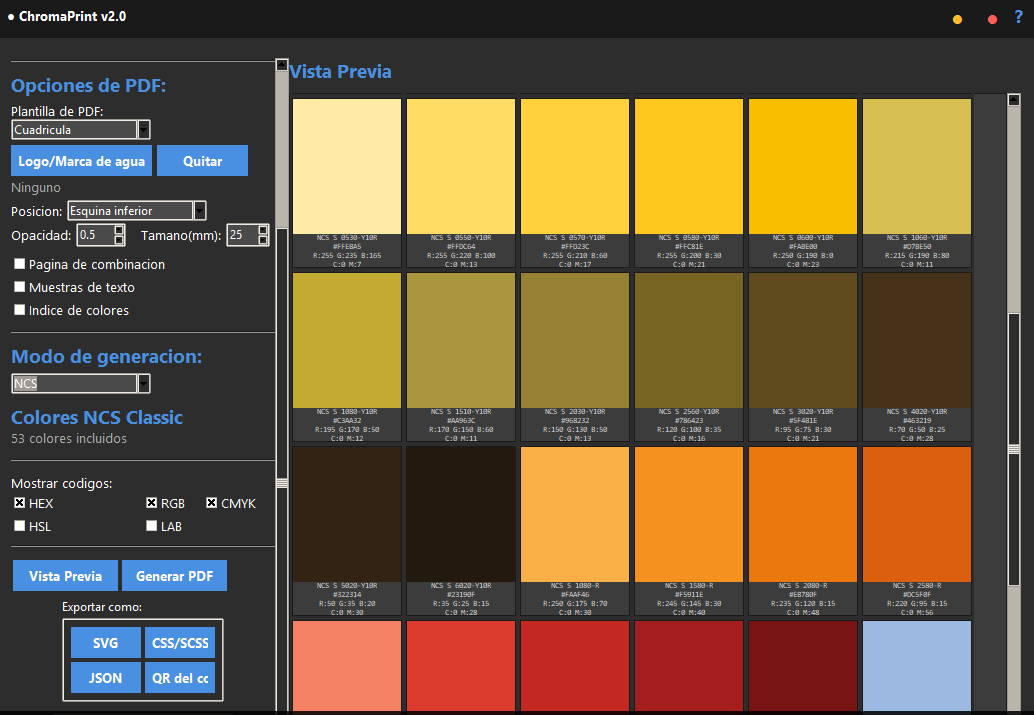Click the Logo/Marca de agua button
This screenshot has width=1034, height=715.
pos(82,161)
